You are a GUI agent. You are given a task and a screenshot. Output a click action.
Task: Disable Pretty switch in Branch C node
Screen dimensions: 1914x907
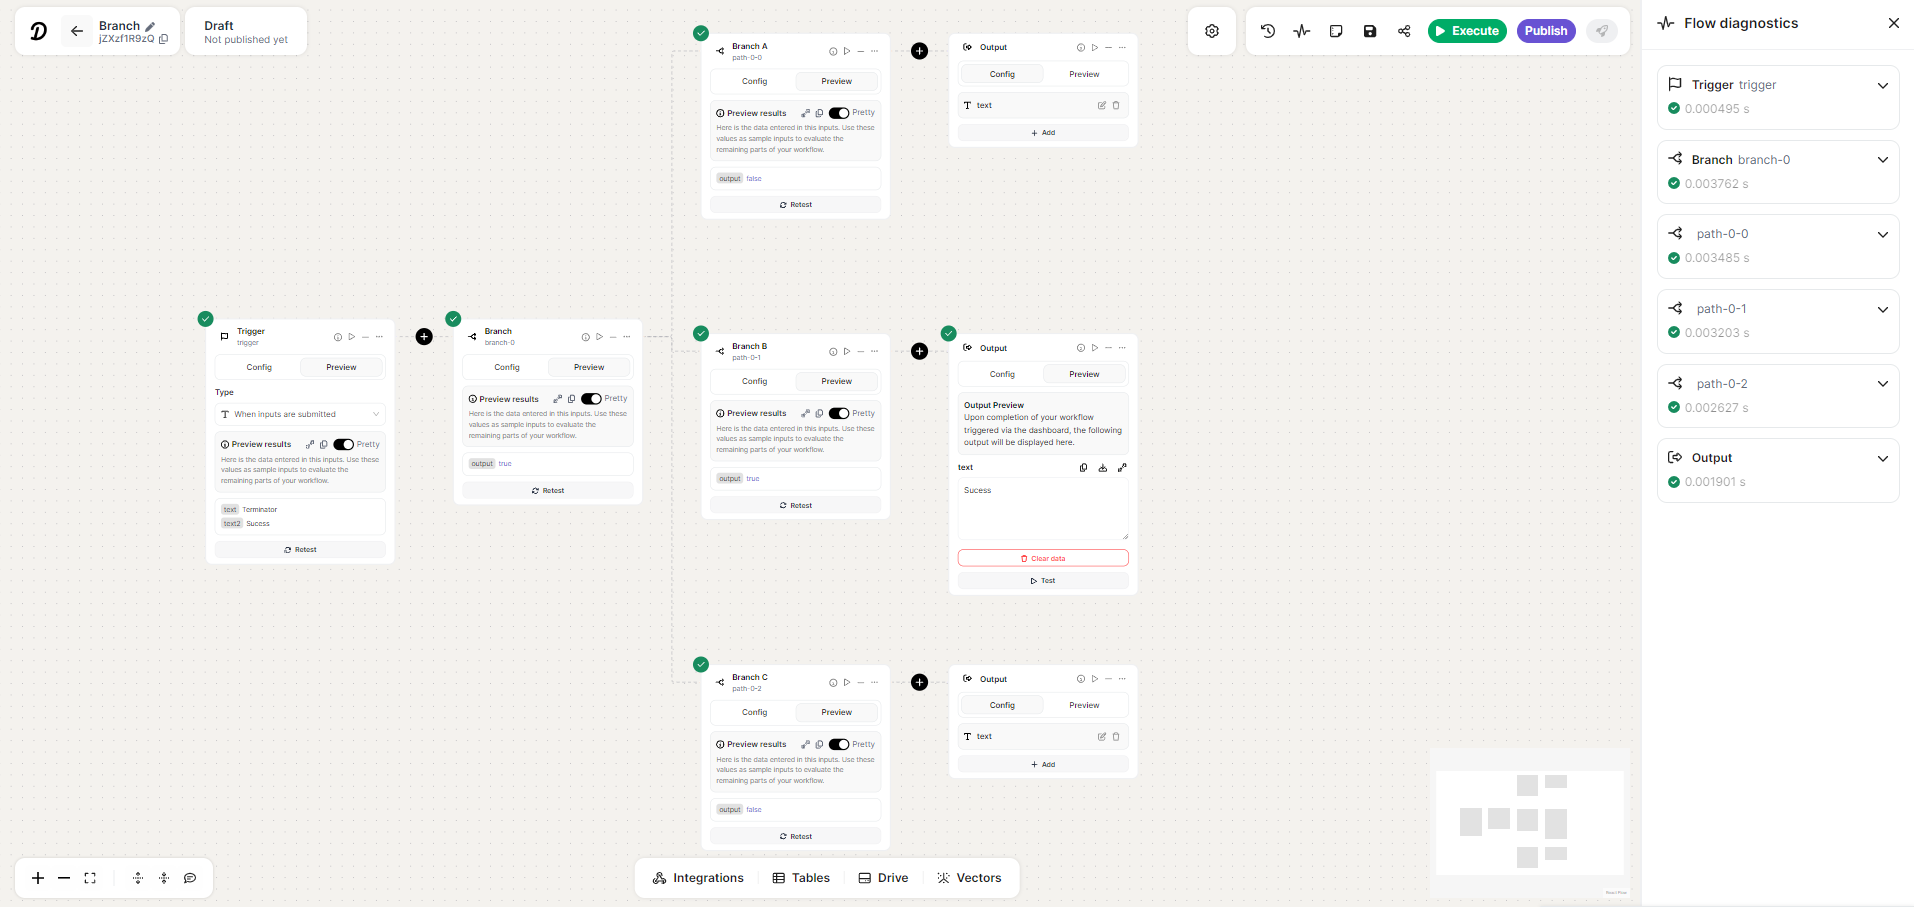(839, 744)
